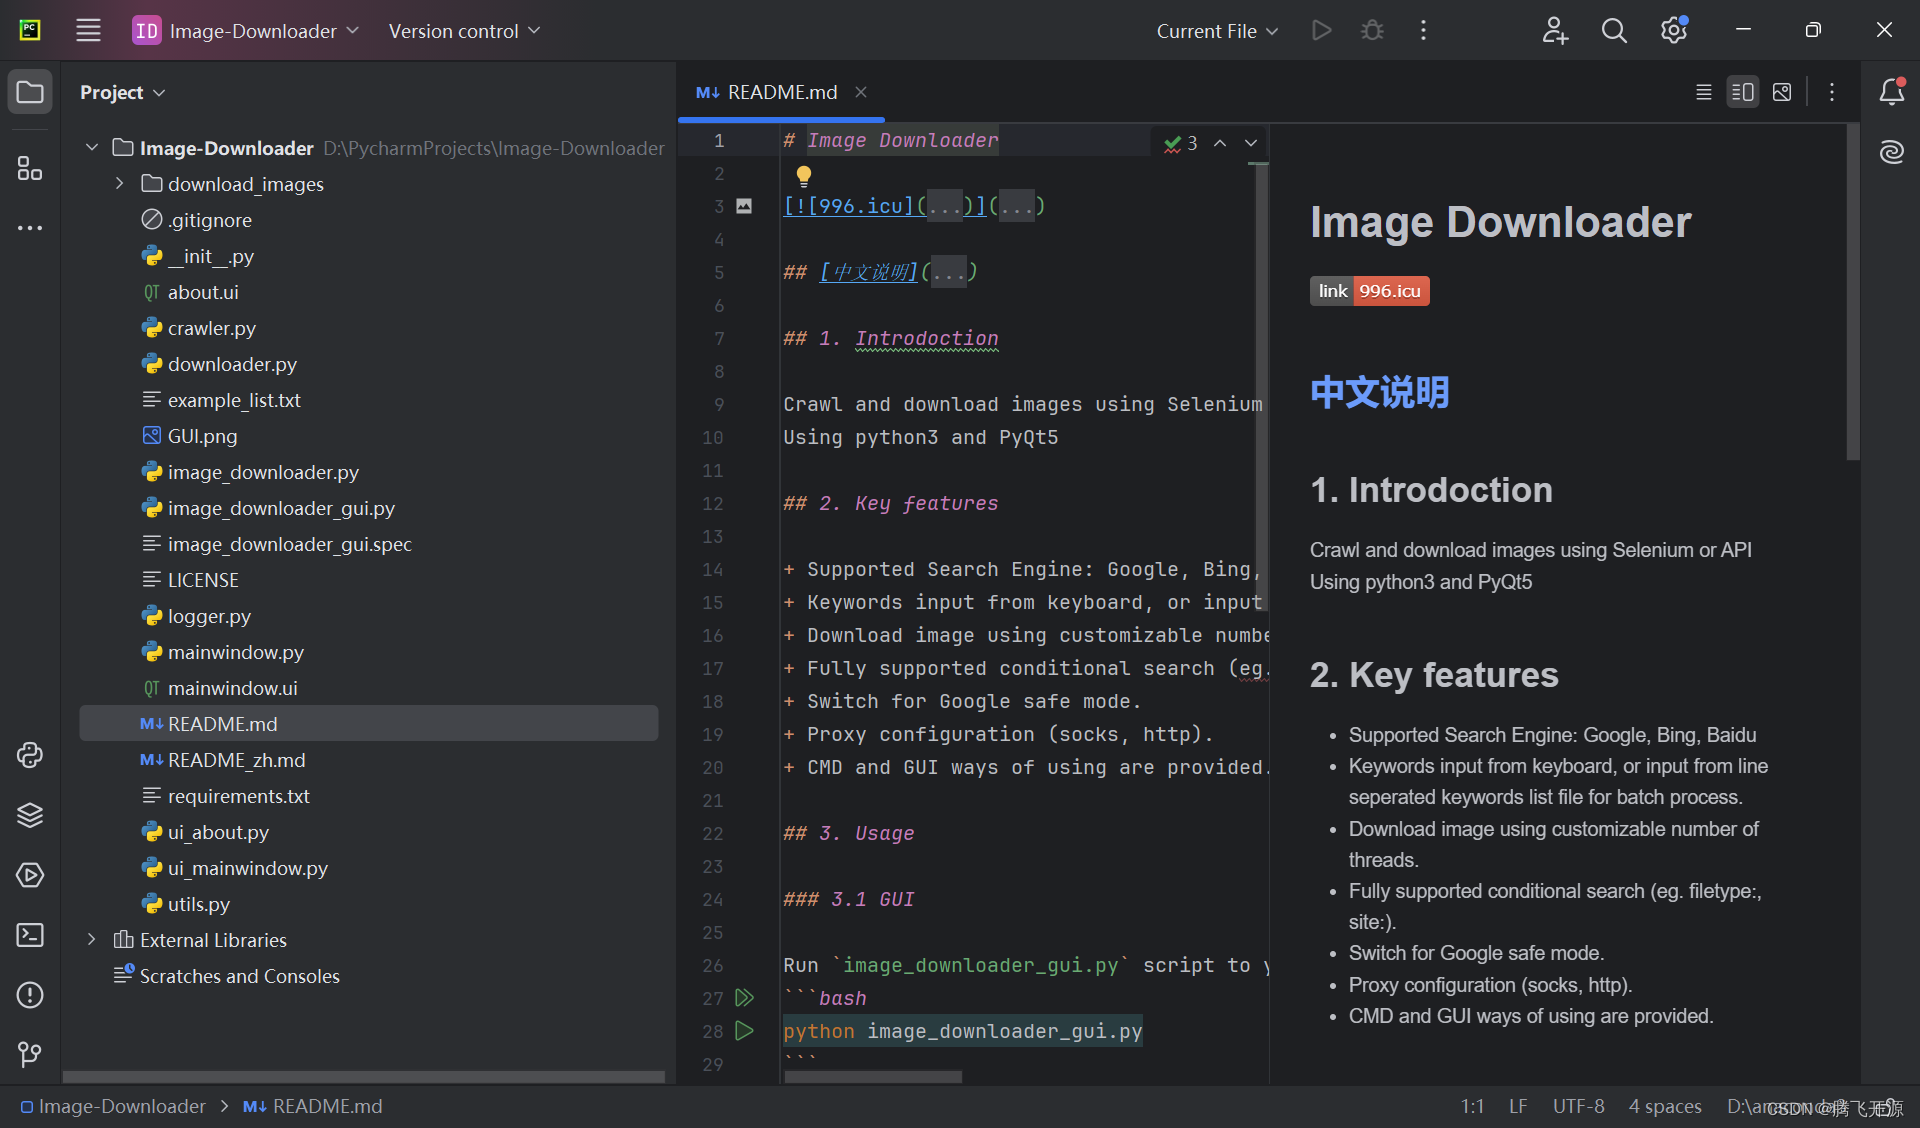Open the Image-Downloader project dropdown
Image resolution: width=1920 pixels, height=1128 pixels.
click(247, 31)
